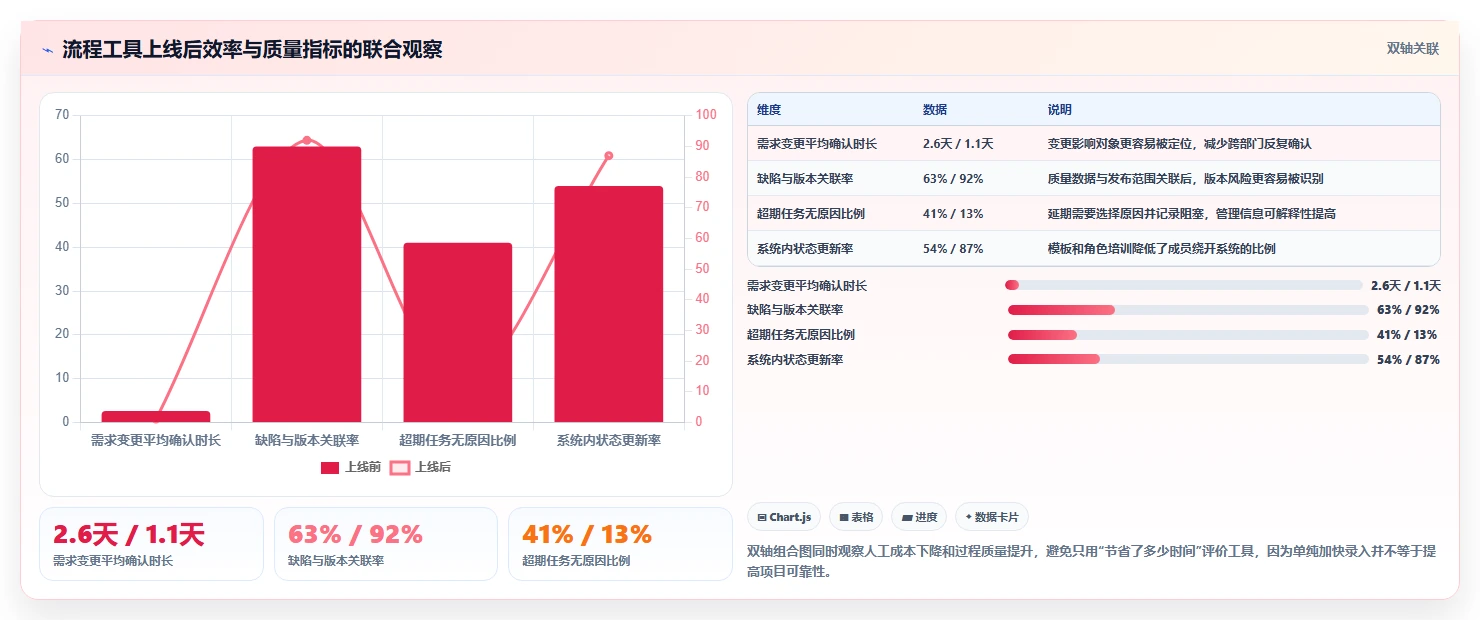The width and height of the screenshot is (1480, 620).
Task: Click the 数据 column header
Action: [x=935, y=109]
